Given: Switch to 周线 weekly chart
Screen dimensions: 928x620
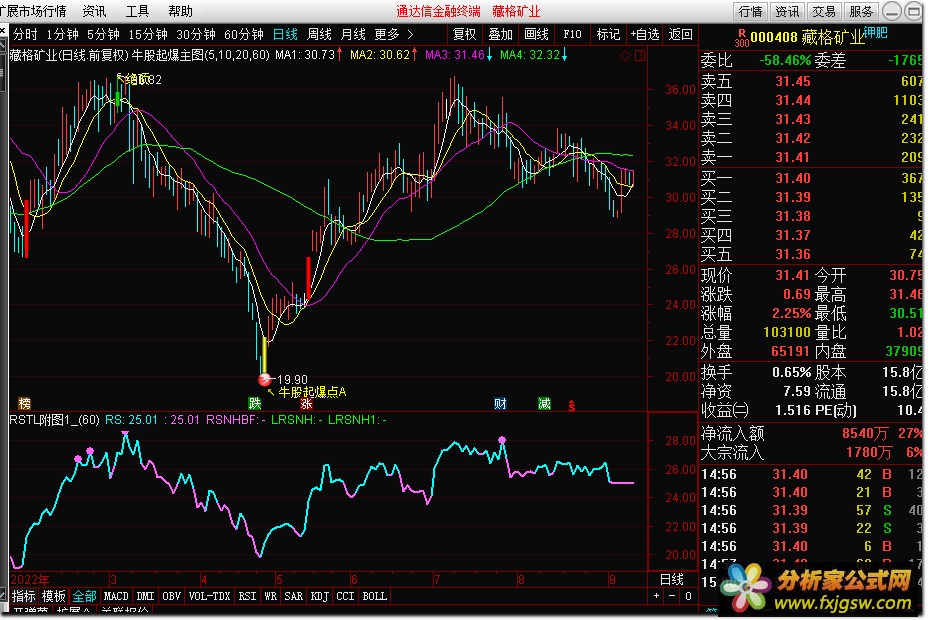Looking at the screenshot, I should tap(320, 34).
